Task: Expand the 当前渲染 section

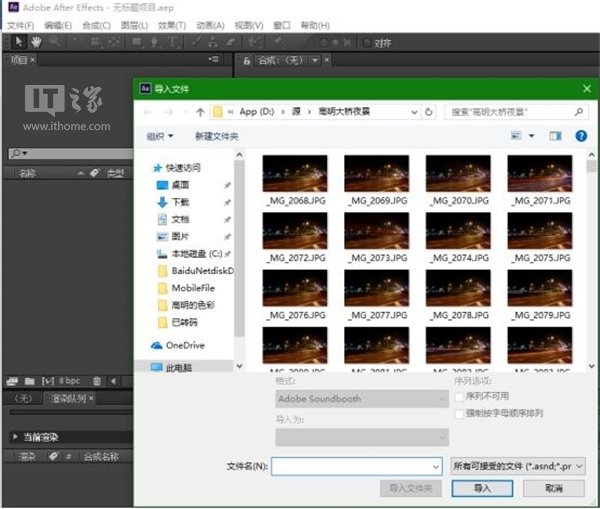Action: pos(15,437)
